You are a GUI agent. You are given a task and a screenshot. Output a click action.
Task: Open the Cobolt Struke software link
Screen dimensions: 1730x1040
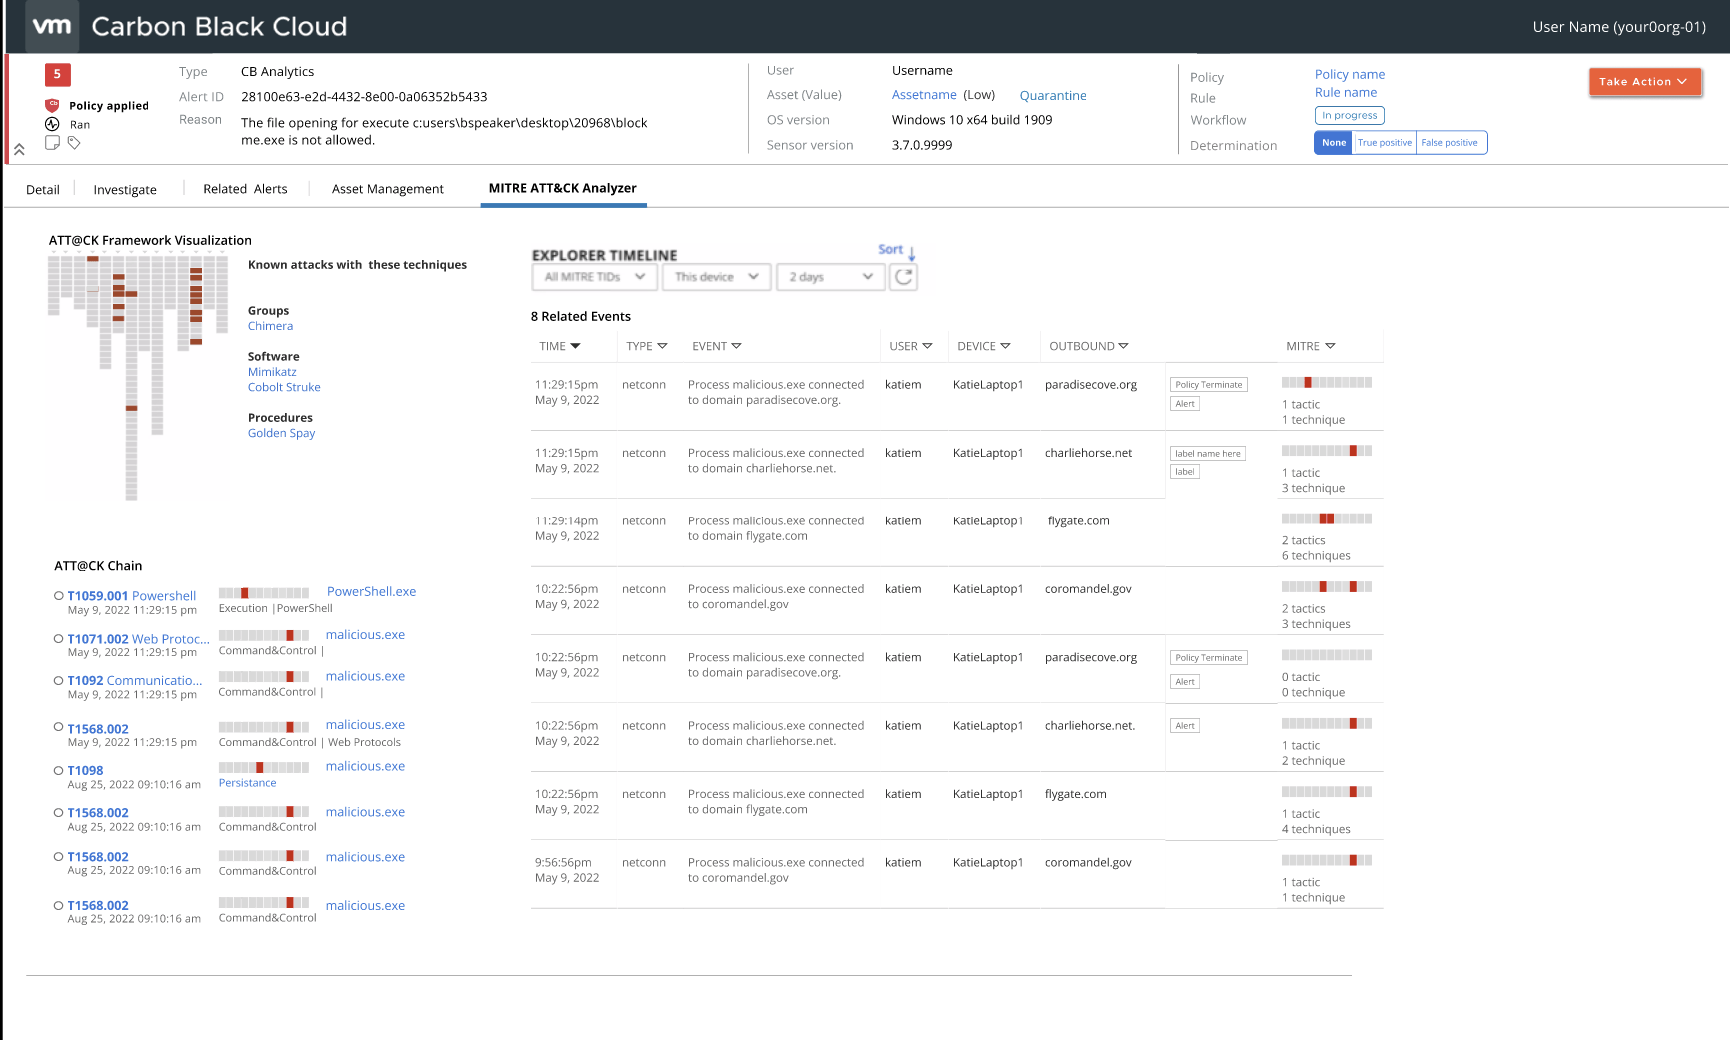(x=284, y=387)
